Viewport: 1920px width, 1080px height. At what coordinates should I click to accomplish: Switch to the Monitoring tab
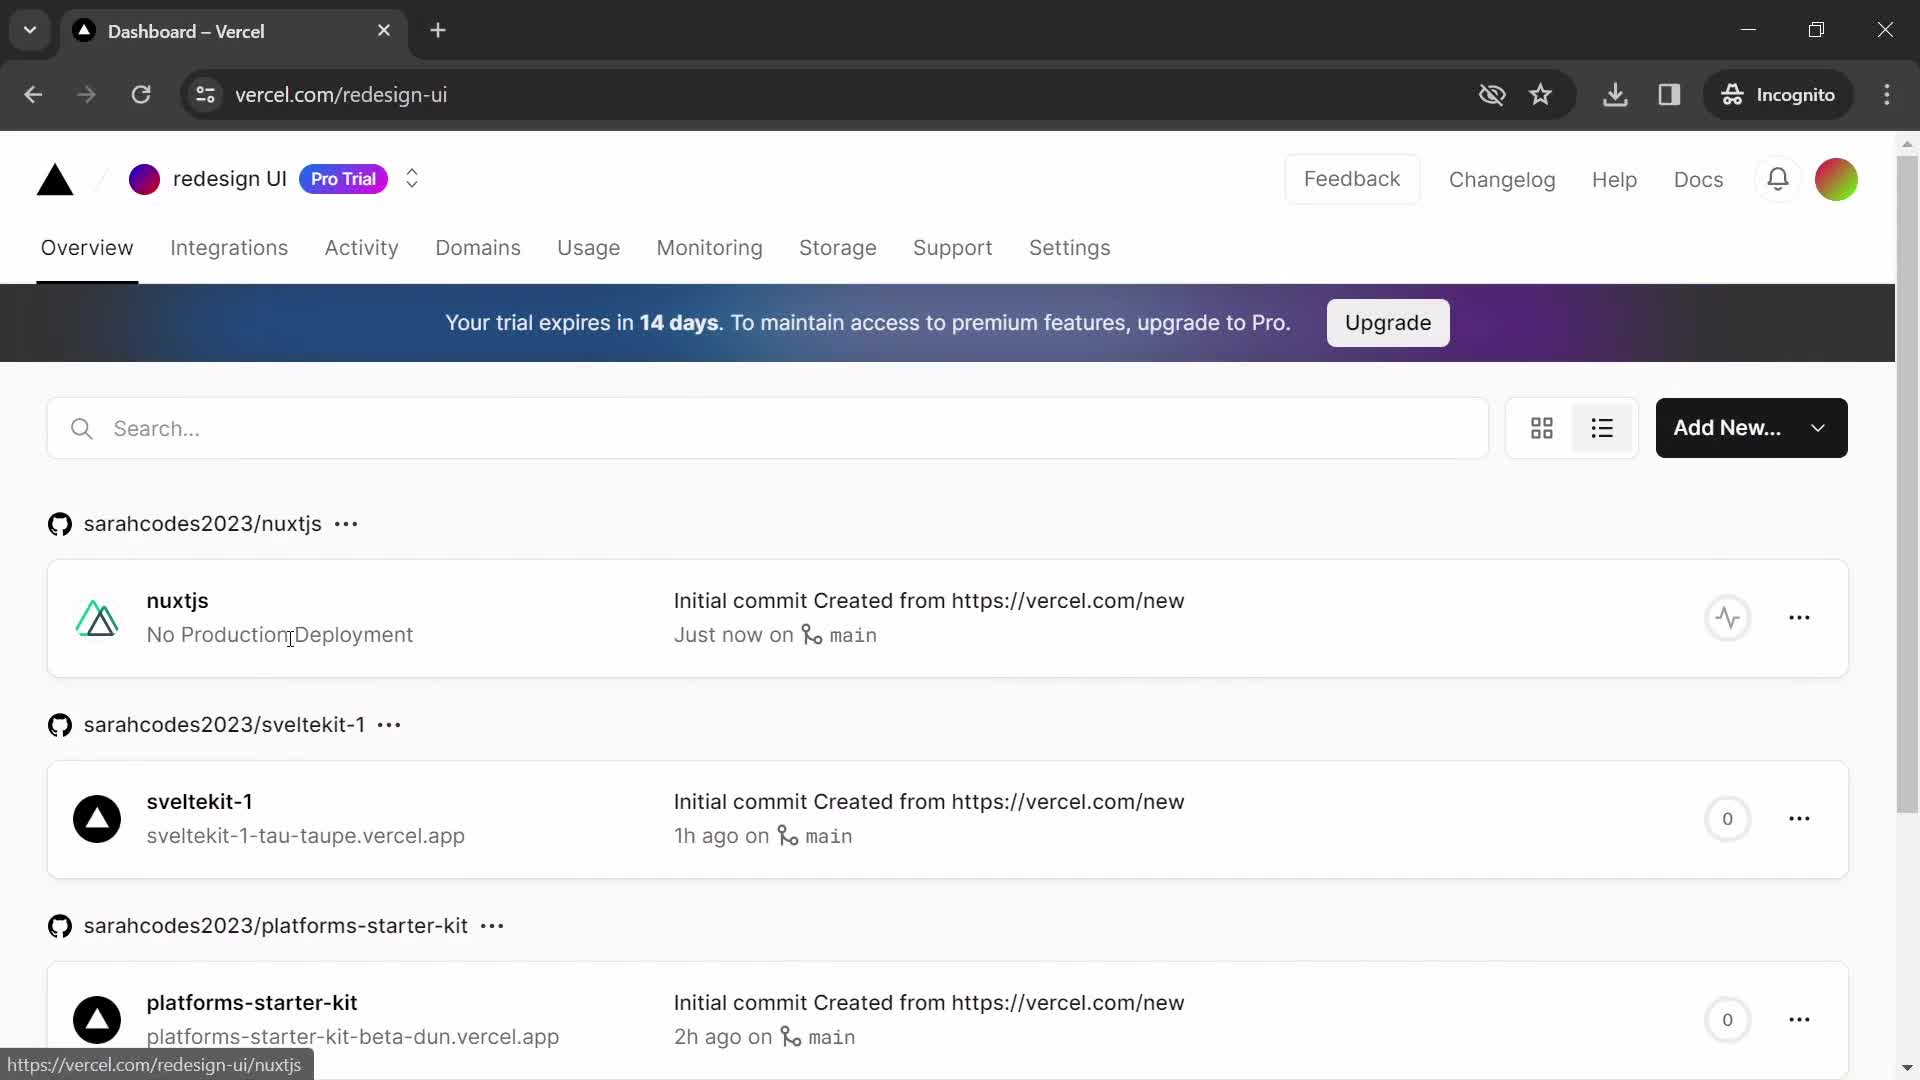(x=709, y=248)
